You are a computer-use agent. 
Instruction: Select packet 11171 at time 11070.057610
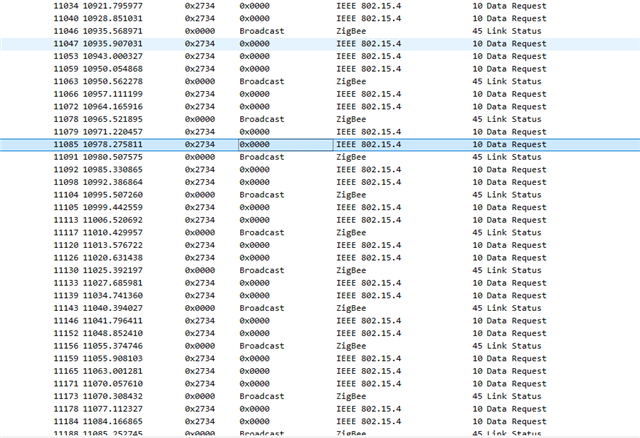[320, 384]
